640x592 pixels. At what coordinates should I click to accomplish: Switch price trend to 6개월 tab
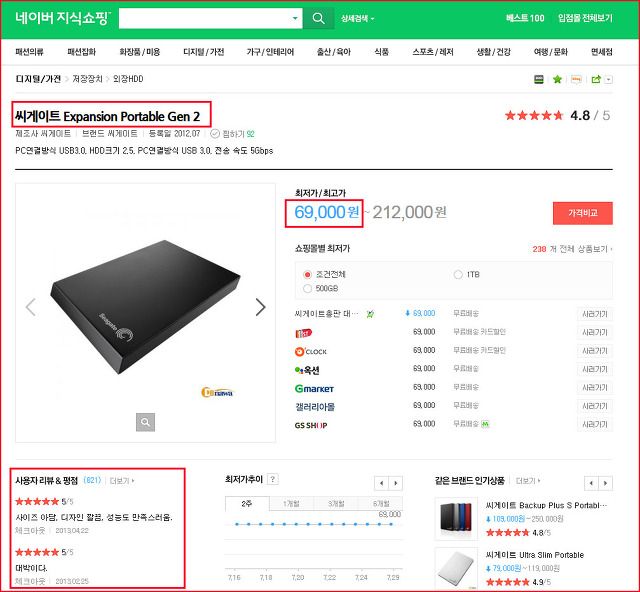380,504
